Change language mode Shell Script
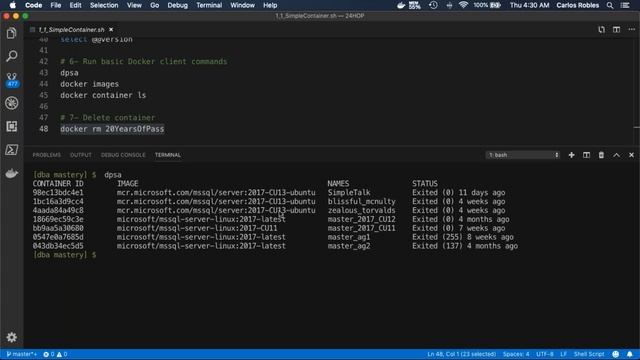640x360 pixels. 589,354
